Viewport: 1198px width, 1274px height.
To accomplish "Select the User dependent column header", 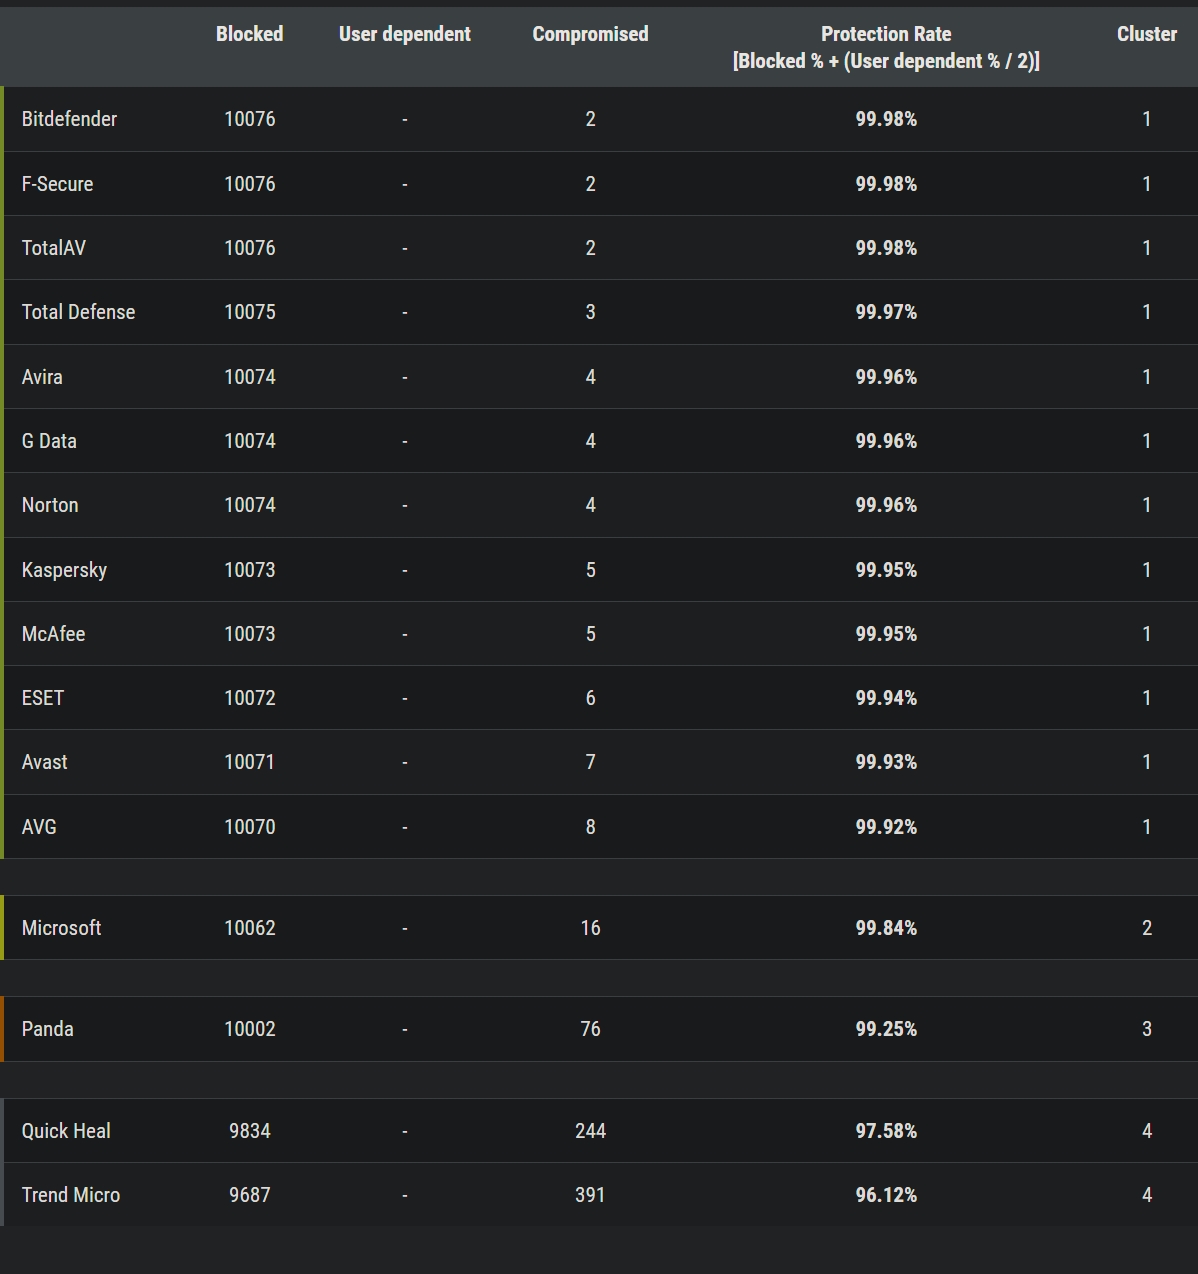I will 404,34.
